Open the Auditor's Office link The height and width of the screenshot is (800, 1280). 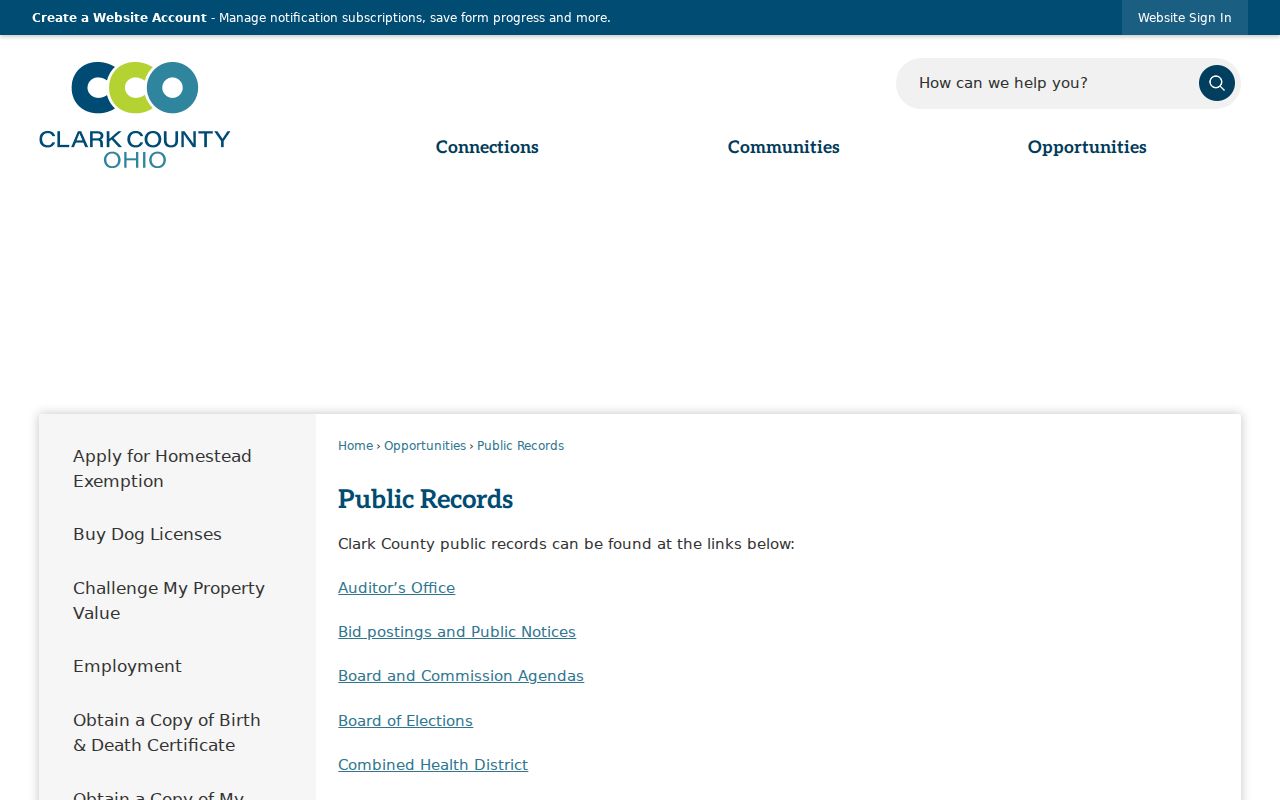396,588
